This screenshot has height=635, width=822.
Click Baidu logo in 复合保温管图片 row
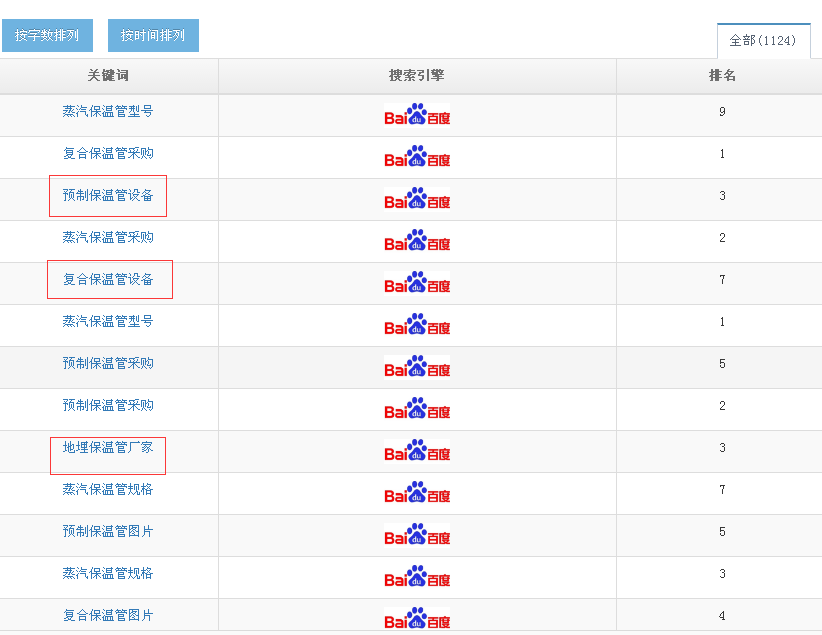tap(417, 618)
